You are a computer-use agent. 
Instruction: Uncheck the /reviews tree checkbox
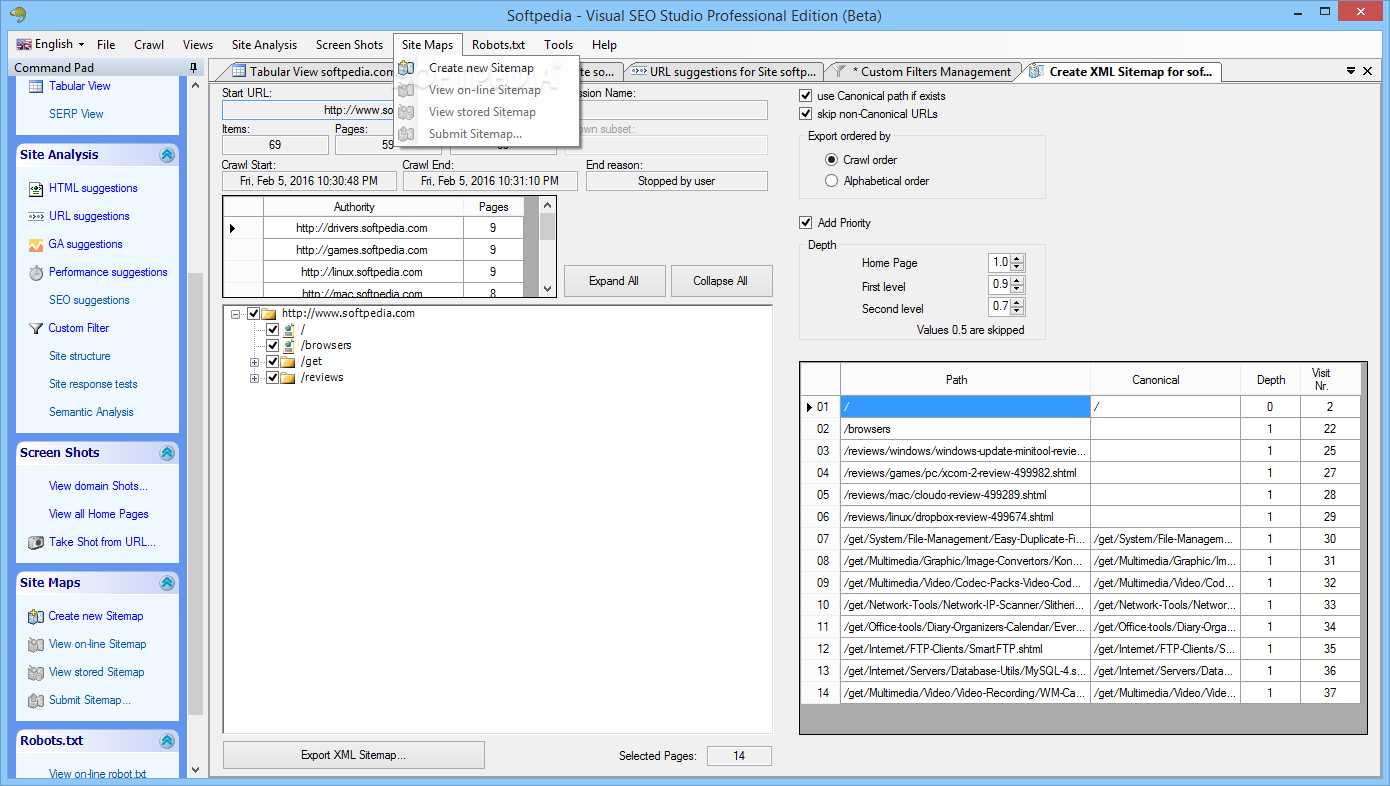(272, 377)
